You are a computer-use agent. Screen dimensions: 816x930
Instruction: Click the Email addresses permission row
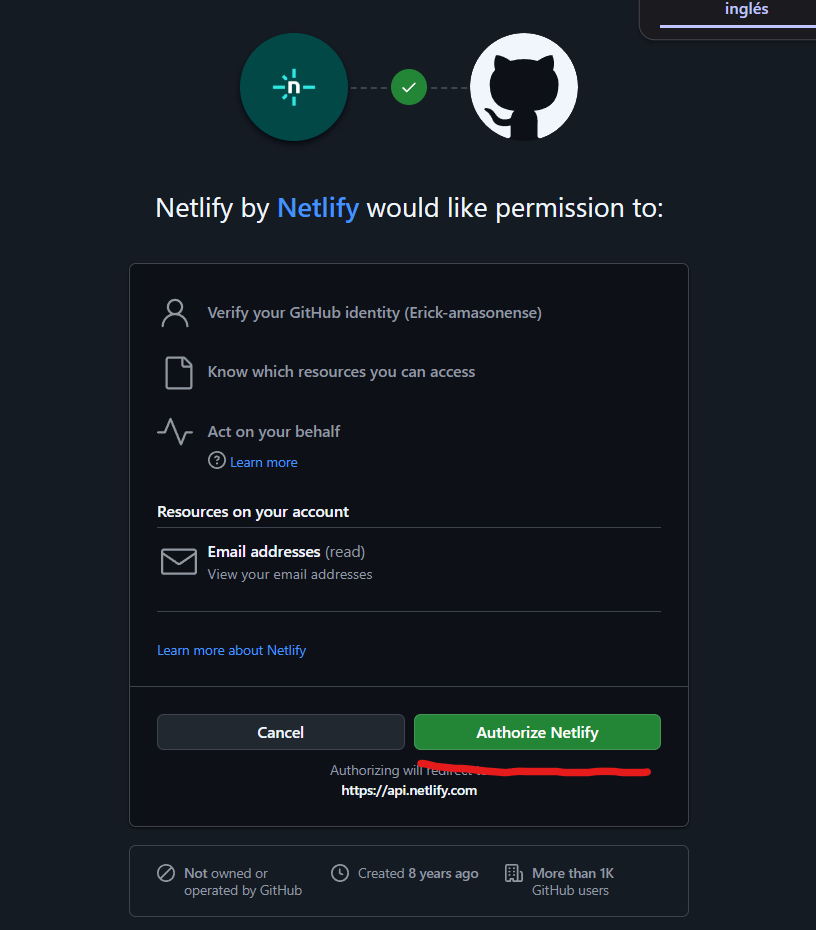[x=264, y=552]
